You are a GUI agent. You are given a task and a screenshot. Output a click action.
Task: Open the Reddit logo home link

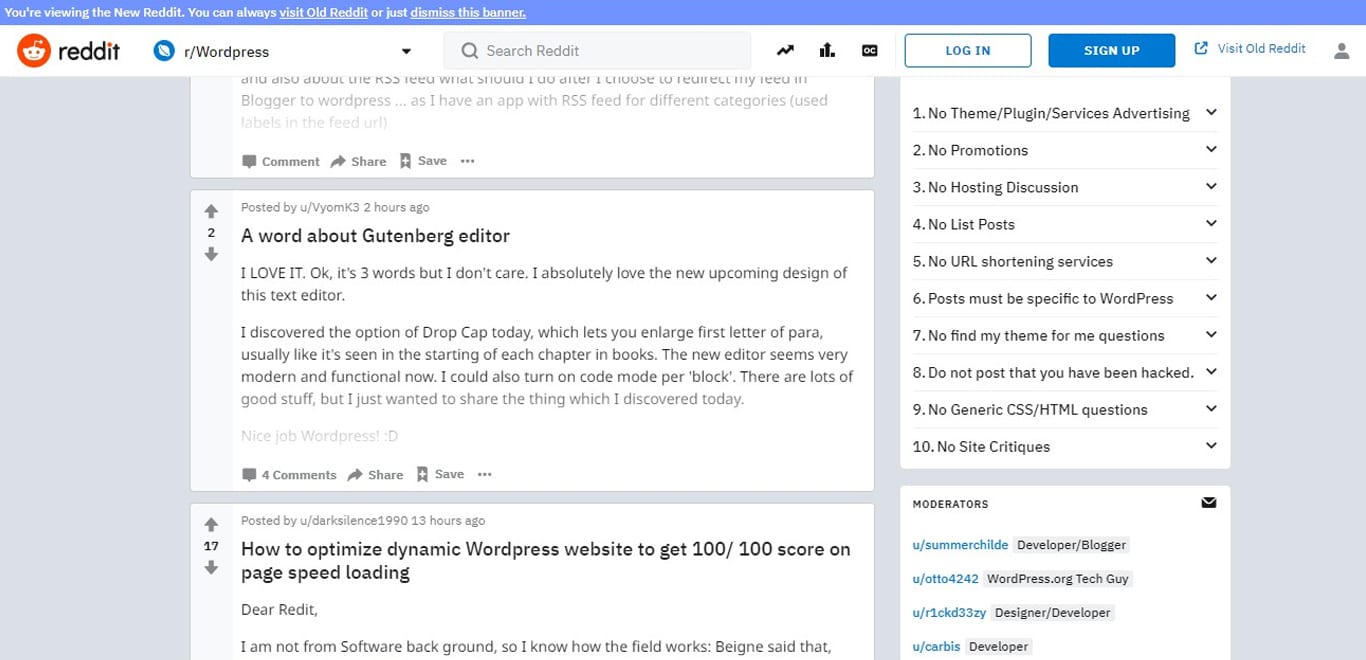coord(68,50)
